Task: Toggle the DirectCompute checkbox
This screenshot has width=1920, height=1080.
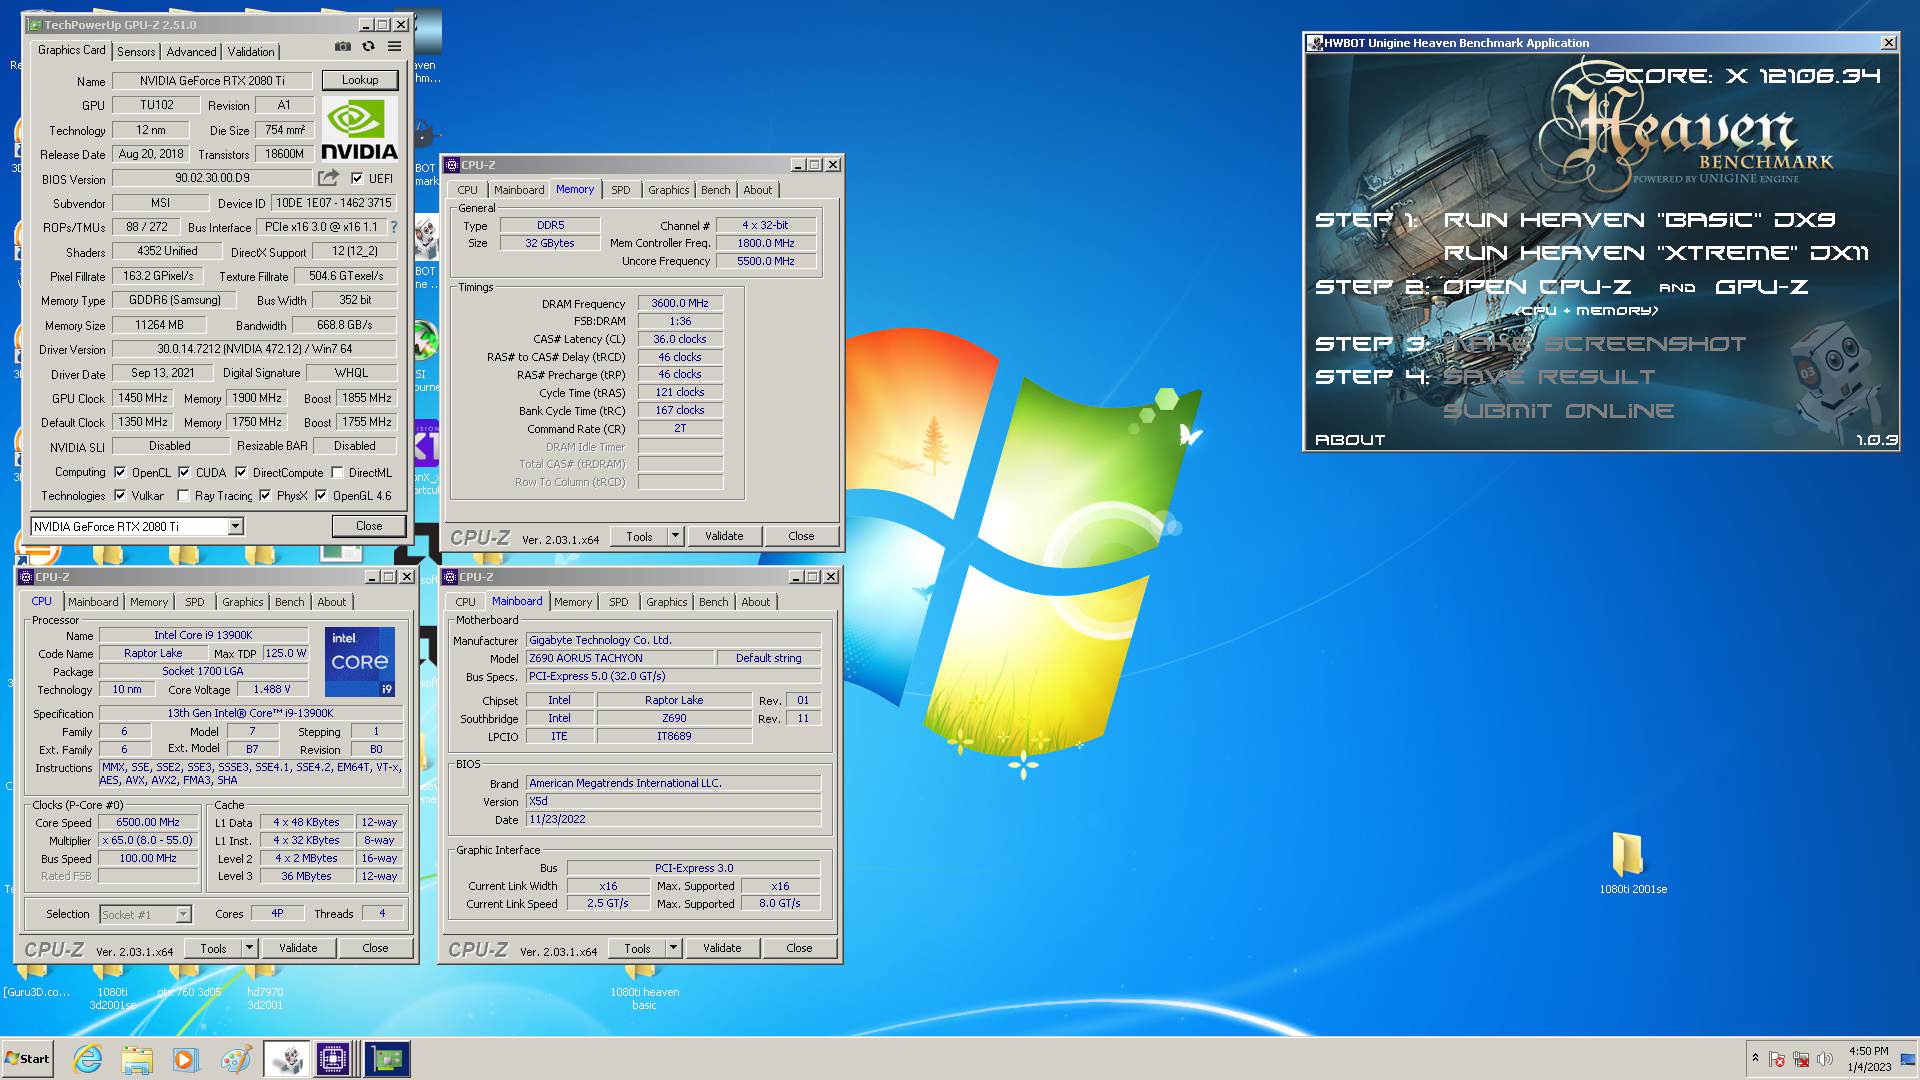Action: [x=241, y=472]
